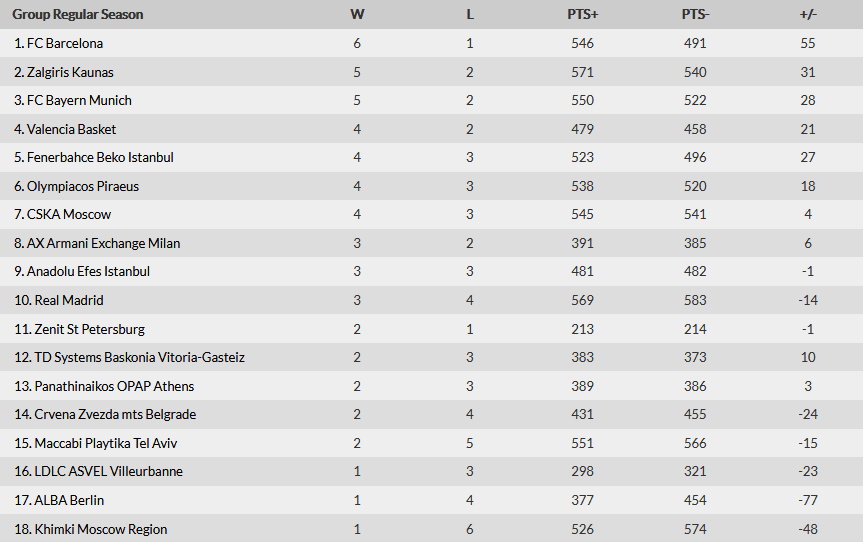Open Panathinaikos OPAP Athens link
This screenshot has height=542, width=863.
pos(114,386)
